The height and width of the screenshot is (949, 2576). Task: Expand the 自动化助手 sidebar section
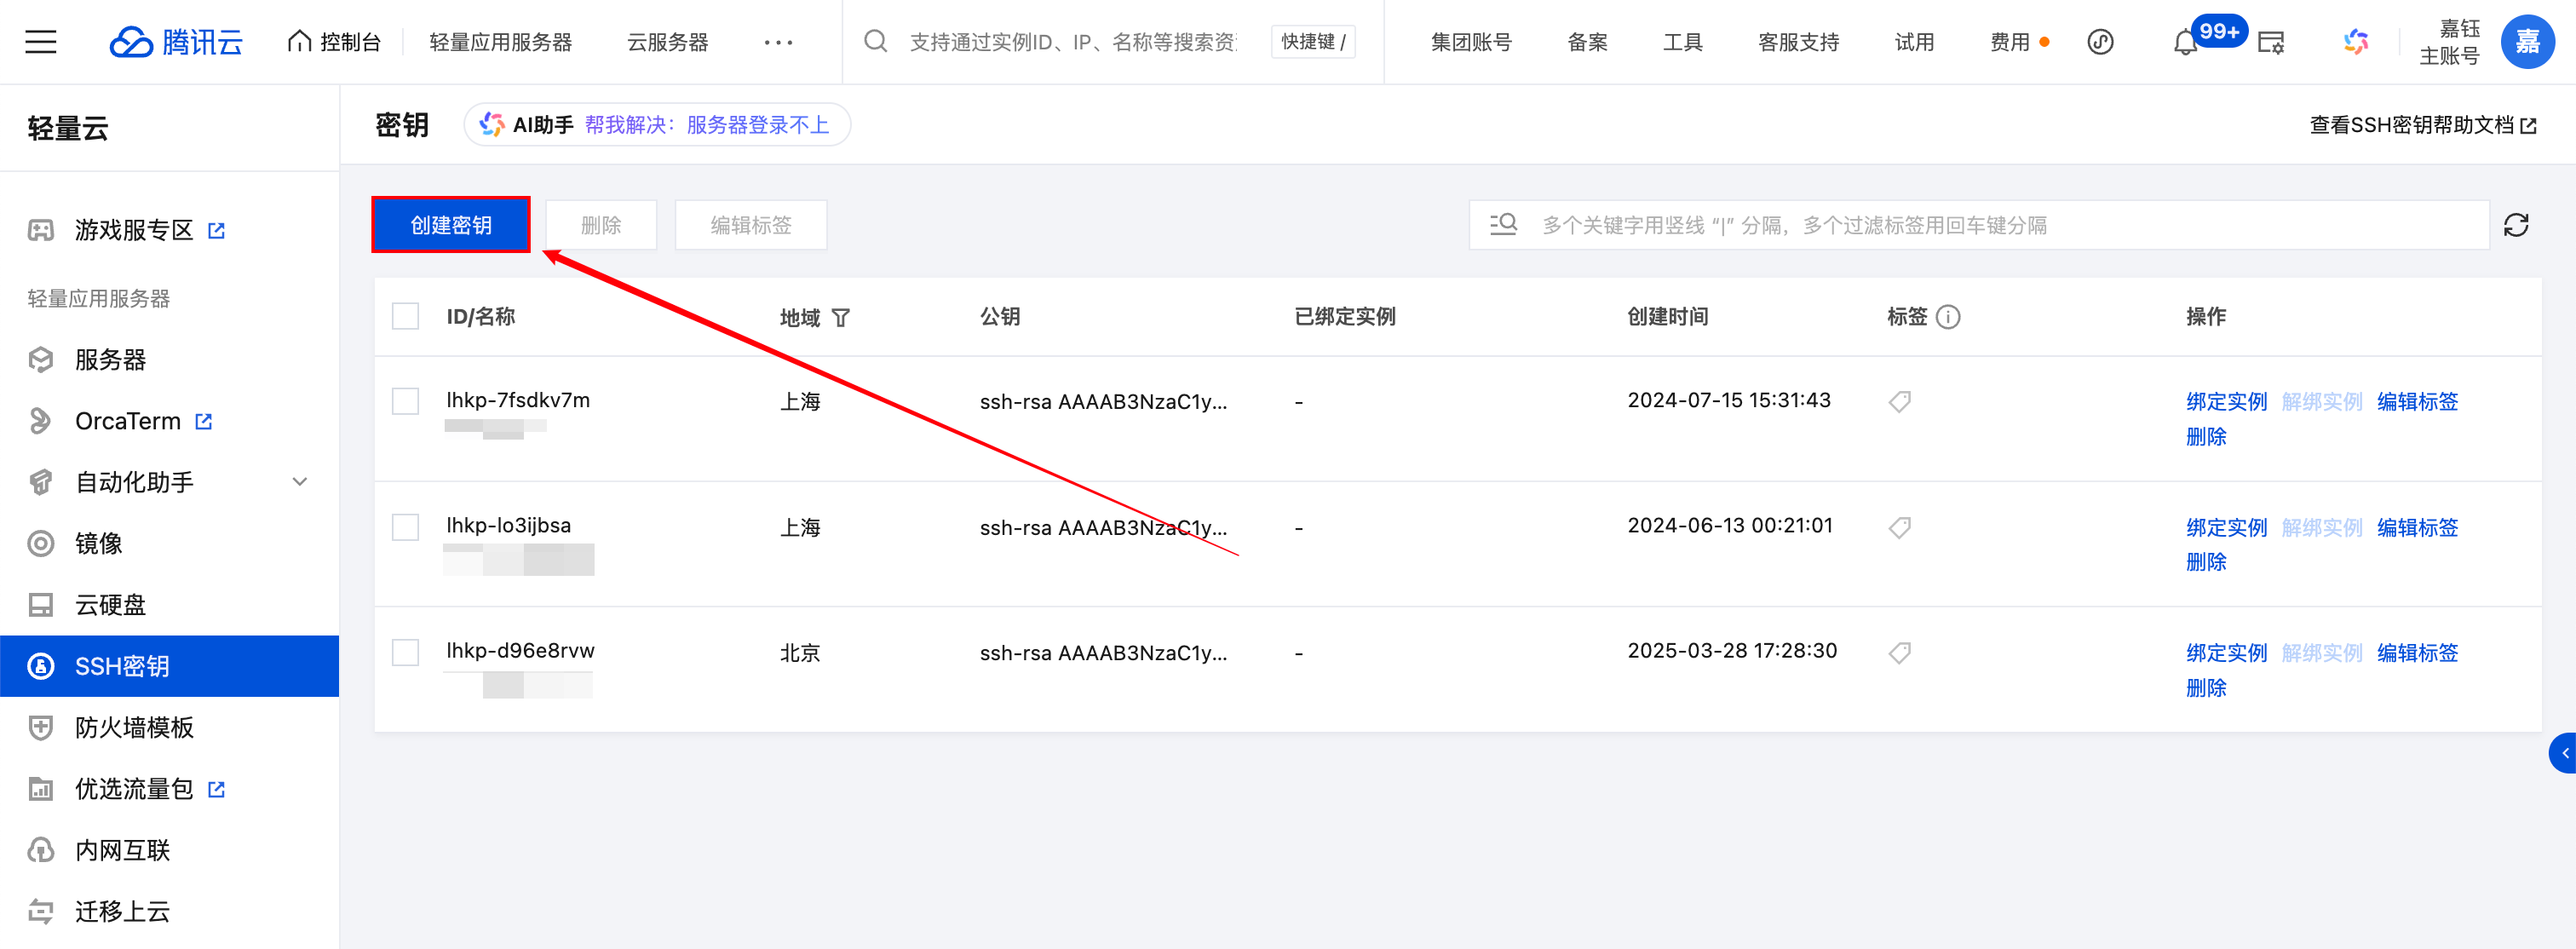(x=299, y=482)
